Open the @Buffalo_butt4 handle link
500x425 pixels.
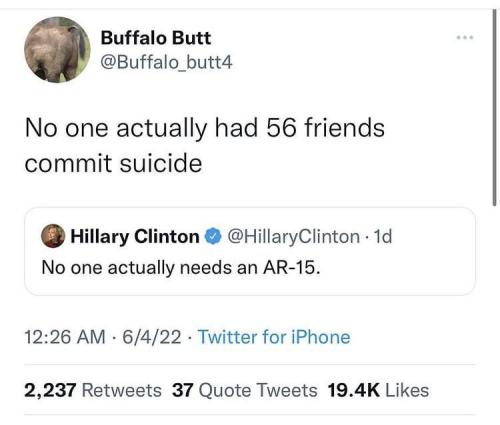tap(166, 62)
